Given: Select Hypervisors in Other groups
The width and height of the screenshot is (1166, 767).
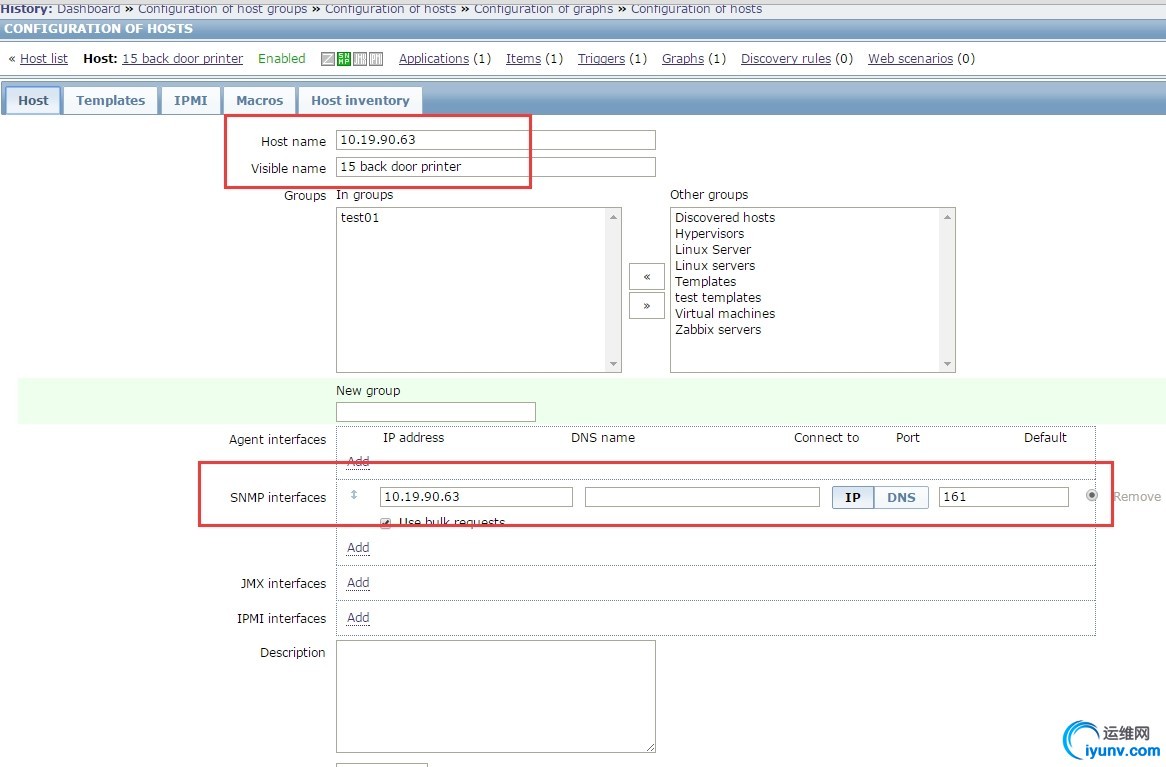Looking at the screenshot, I should [x=709, y=234].
